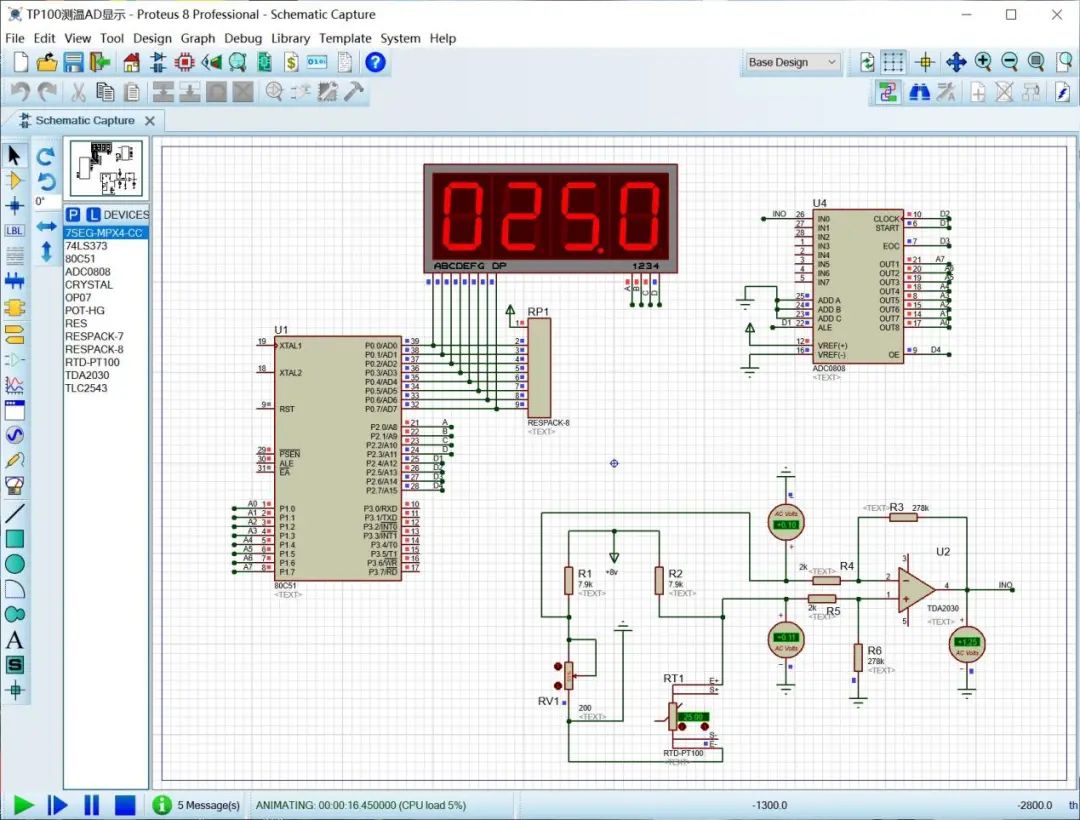The height and width of the screenshot is (820, 1080).
Task: Click the P pick devices button
Action: pyautogui.click(x=73, y=215)
